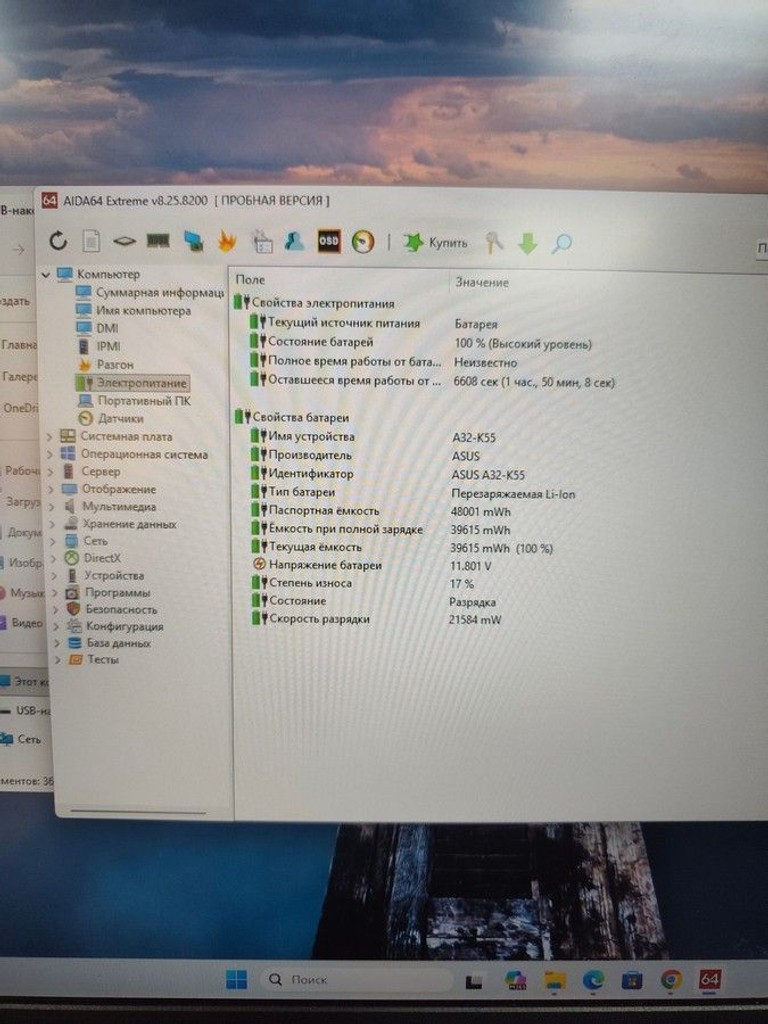
Task: Click the license key toolbar icon
Action: 494,243
